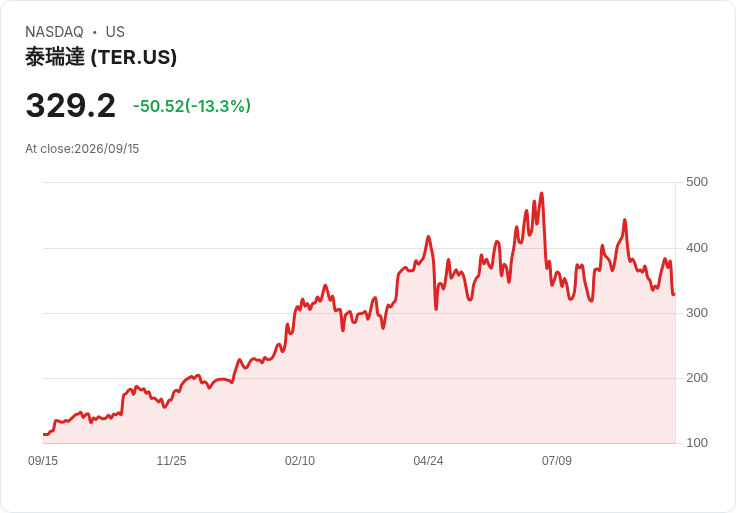Screen dimensions: 736x513
Task: Click the 09/15 x-axis date label
Action: (x=43, y=461)
